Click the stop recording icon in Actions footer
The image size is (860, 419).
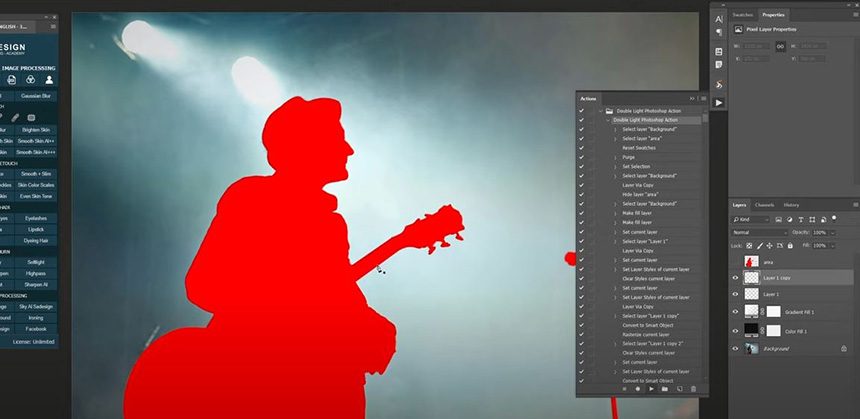tap(625, 389)
